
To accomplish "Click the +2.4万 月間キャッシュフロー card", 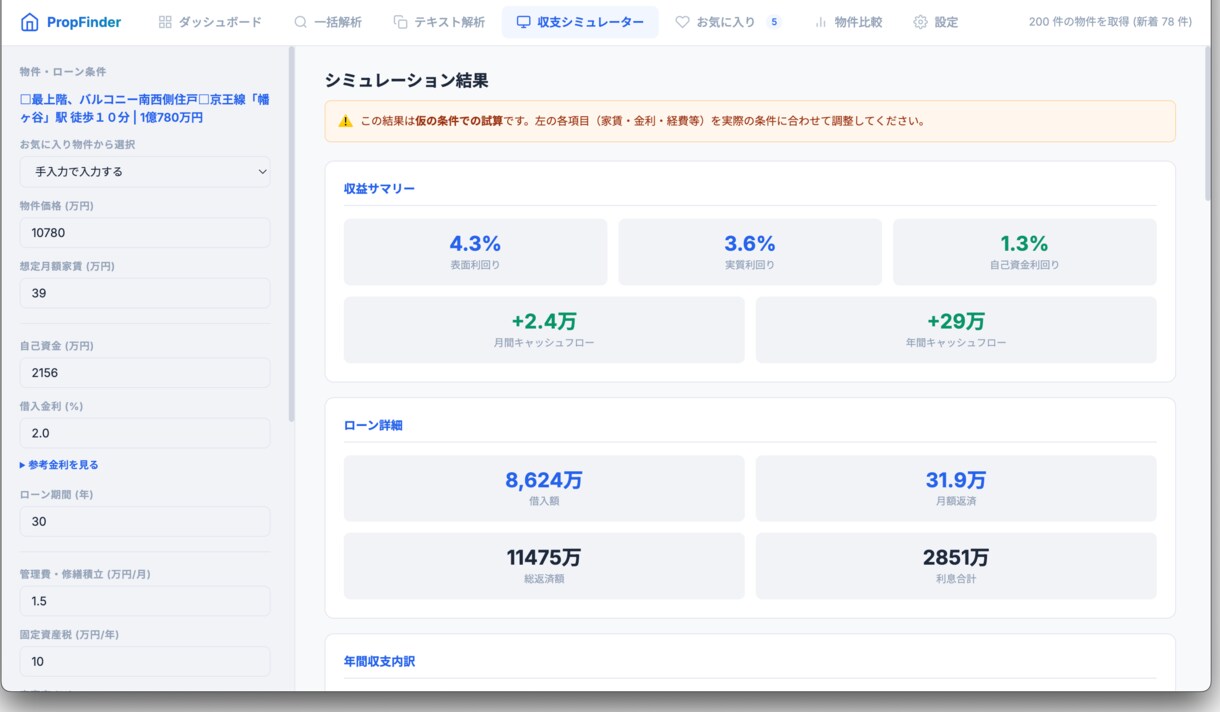I will [544, 329].
